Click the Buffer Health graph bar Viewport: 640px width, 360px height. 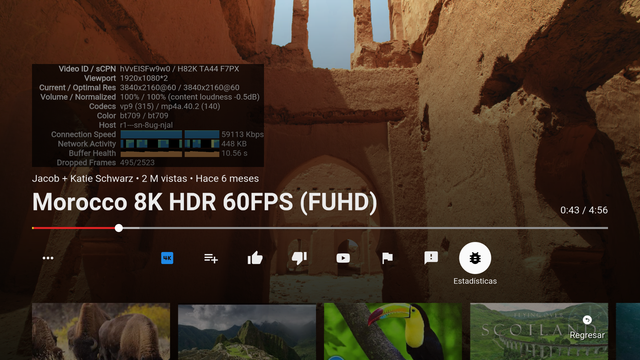170,154
